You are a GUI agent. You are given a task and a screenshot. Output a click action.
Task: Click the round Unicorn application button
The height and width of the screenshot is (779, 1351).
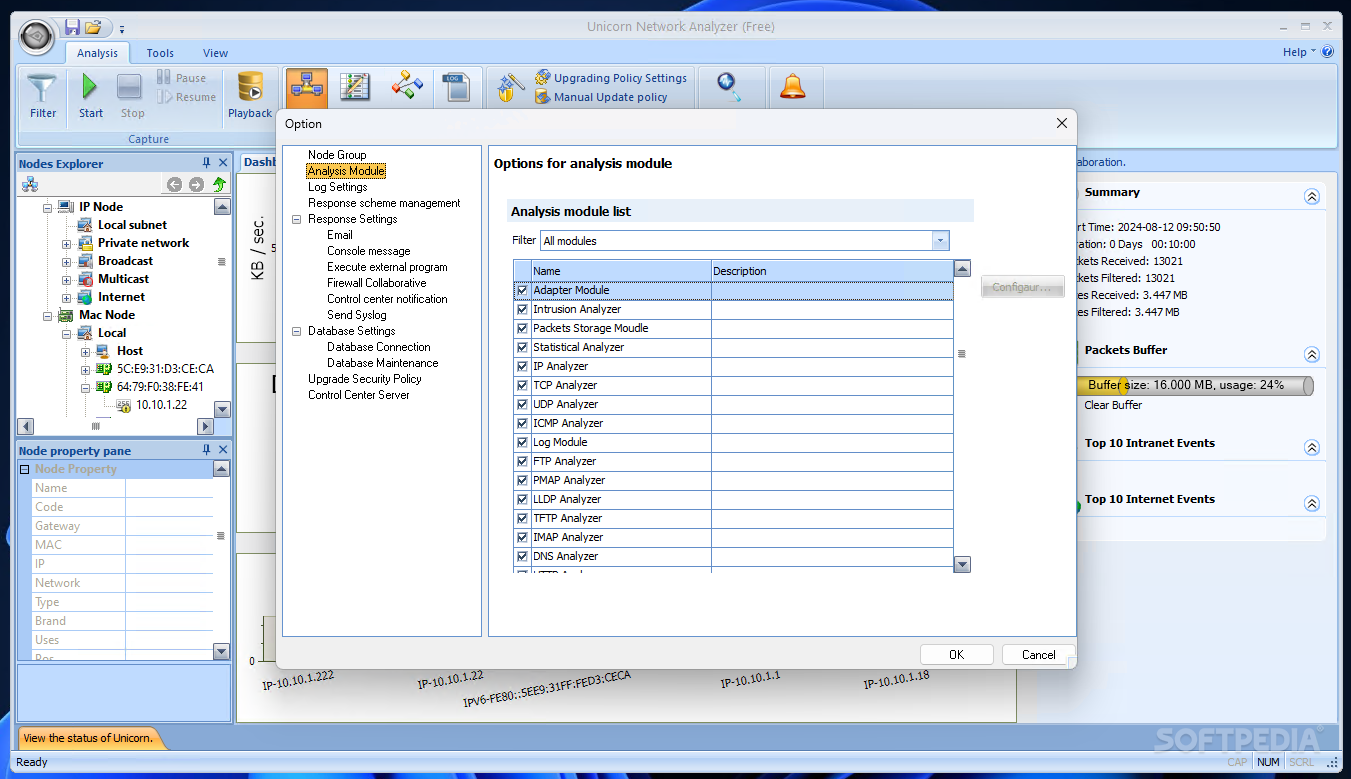click(x=37, y=36)
